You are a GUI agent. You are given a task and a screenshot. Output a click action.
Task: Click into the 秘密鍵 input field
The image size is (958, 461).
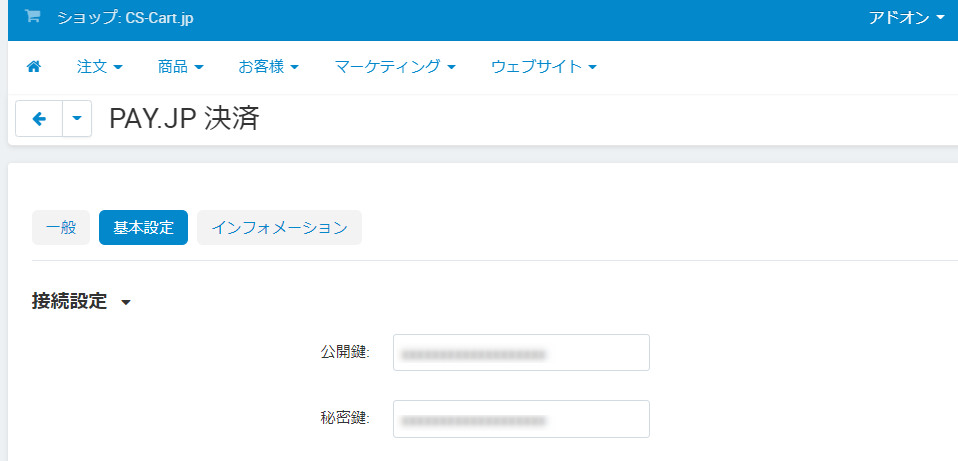point(521,419)
